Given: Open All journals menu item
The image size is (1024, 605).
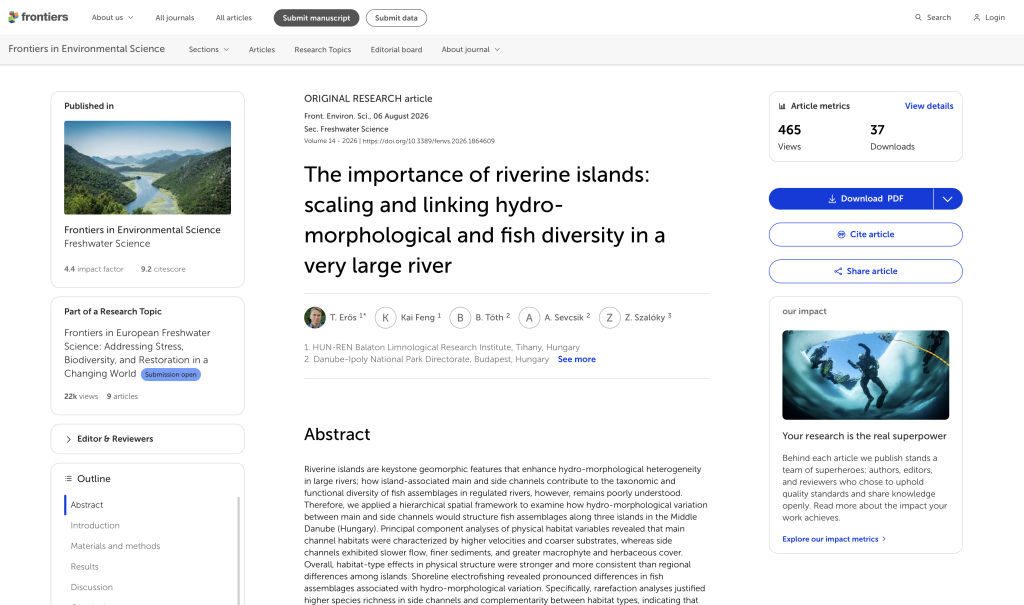Looking at the screenshot, I should (x=175, y=18).
